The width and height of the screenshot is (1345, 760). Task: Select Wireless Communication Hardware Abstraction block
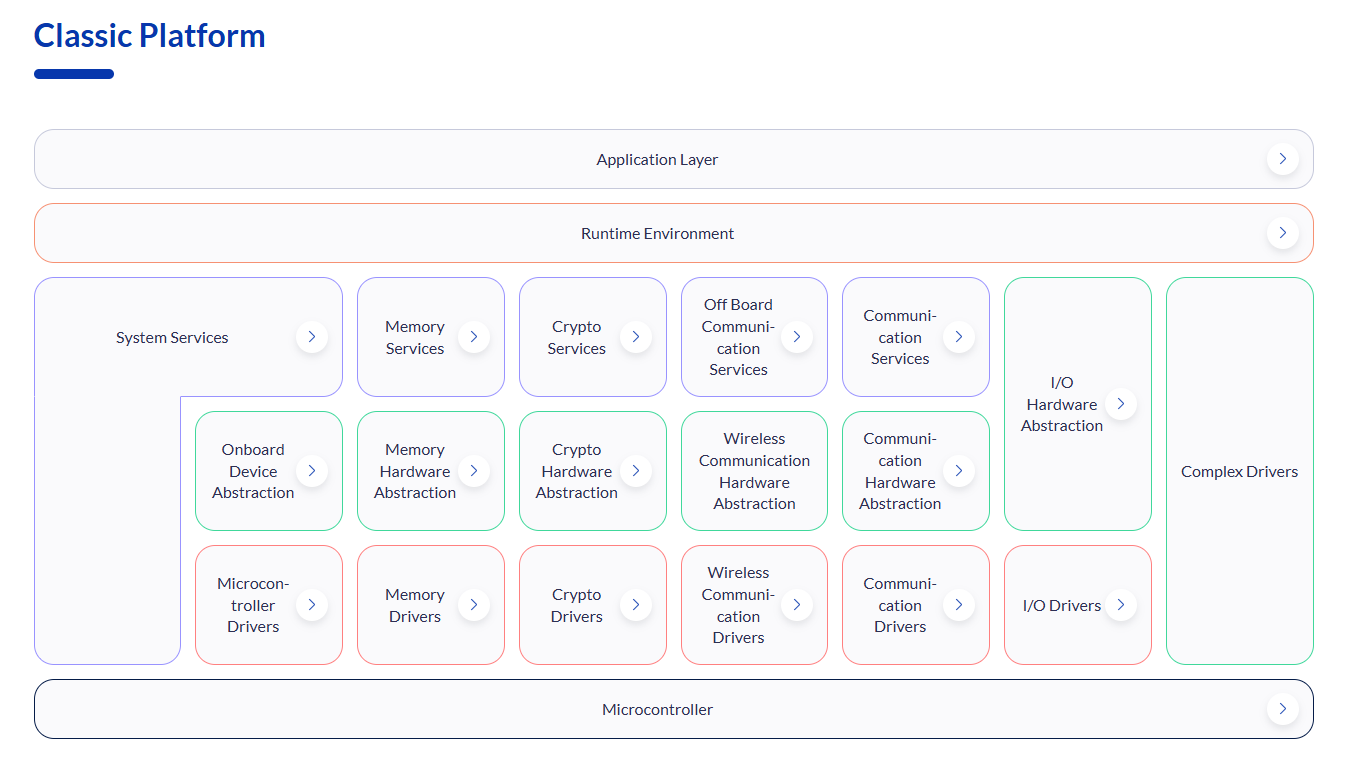(x=754, y=471)
